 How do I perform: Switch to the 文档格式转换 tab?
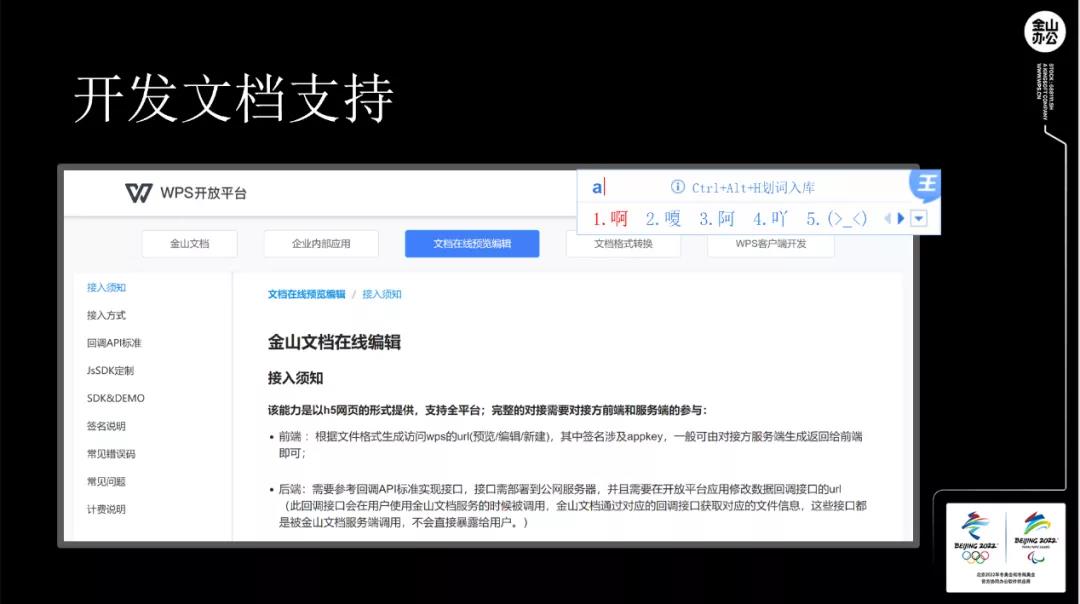pos(623,244)
